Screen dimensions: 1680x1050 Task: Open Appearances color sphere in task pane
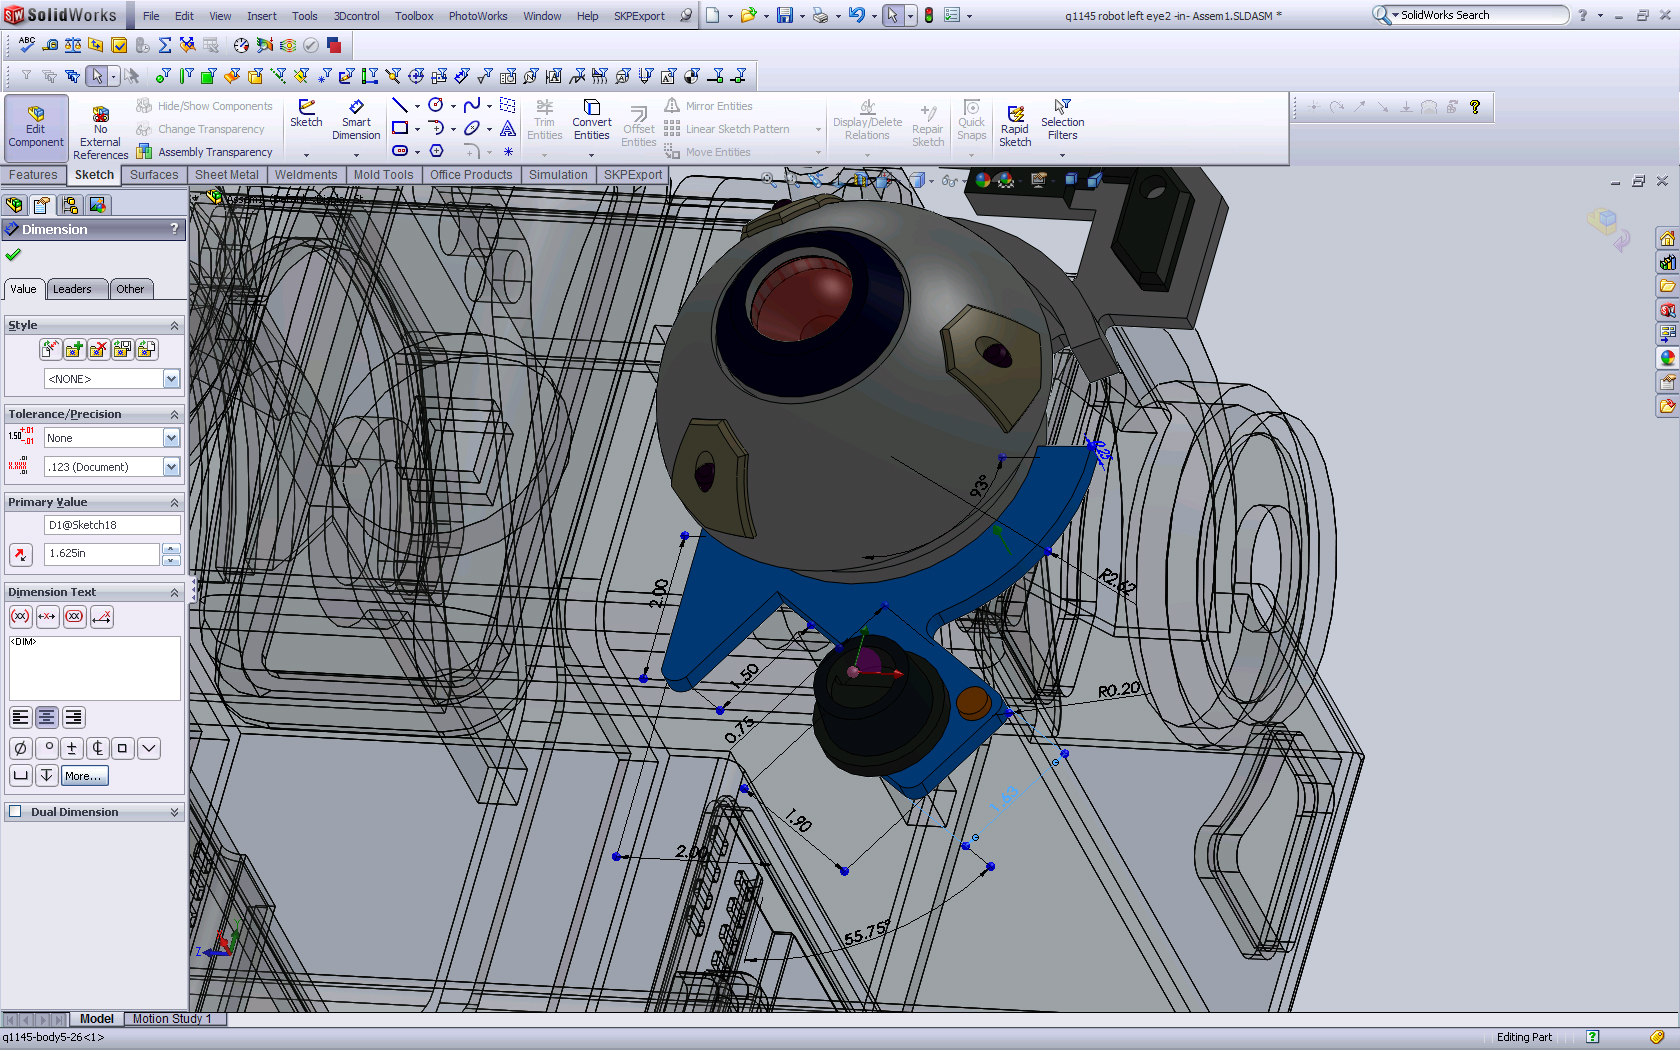click(x=1667, y=358)
